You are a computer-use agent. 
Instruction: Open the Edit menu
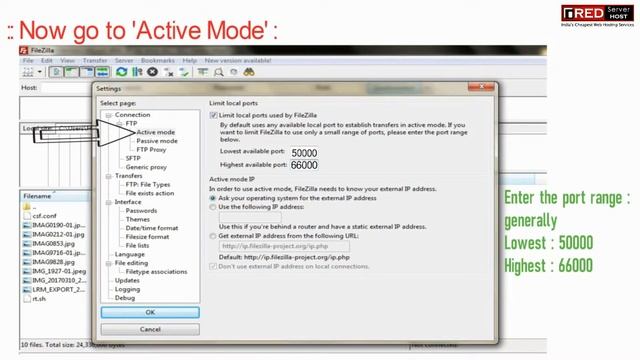click(x=47, y=60)
